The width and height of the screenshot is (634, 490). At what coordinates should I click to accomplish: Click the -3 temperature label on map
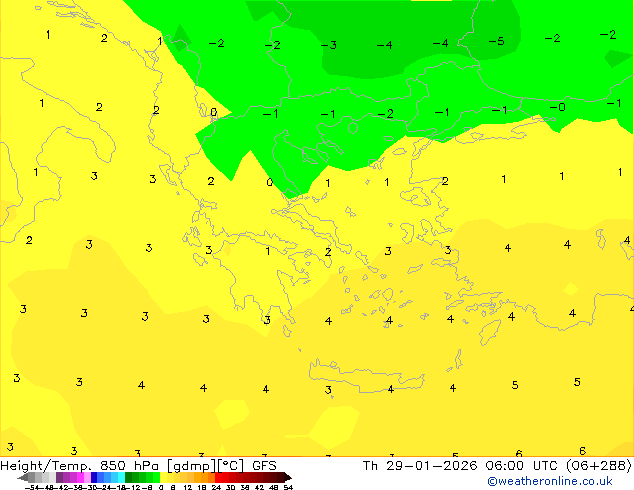coord(329,45)
